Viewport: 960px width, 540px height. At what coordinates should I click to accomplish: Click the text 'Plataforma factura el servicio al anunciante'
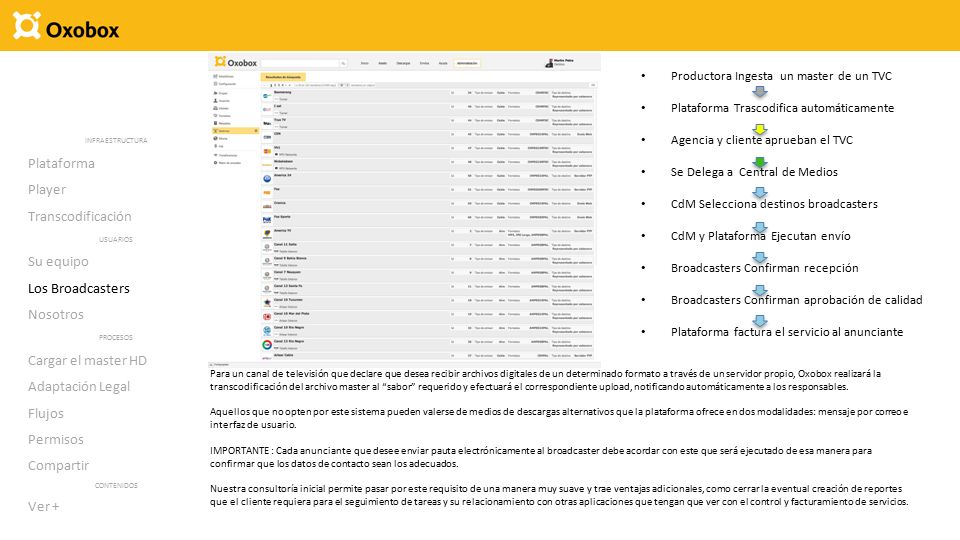(787, 332)
